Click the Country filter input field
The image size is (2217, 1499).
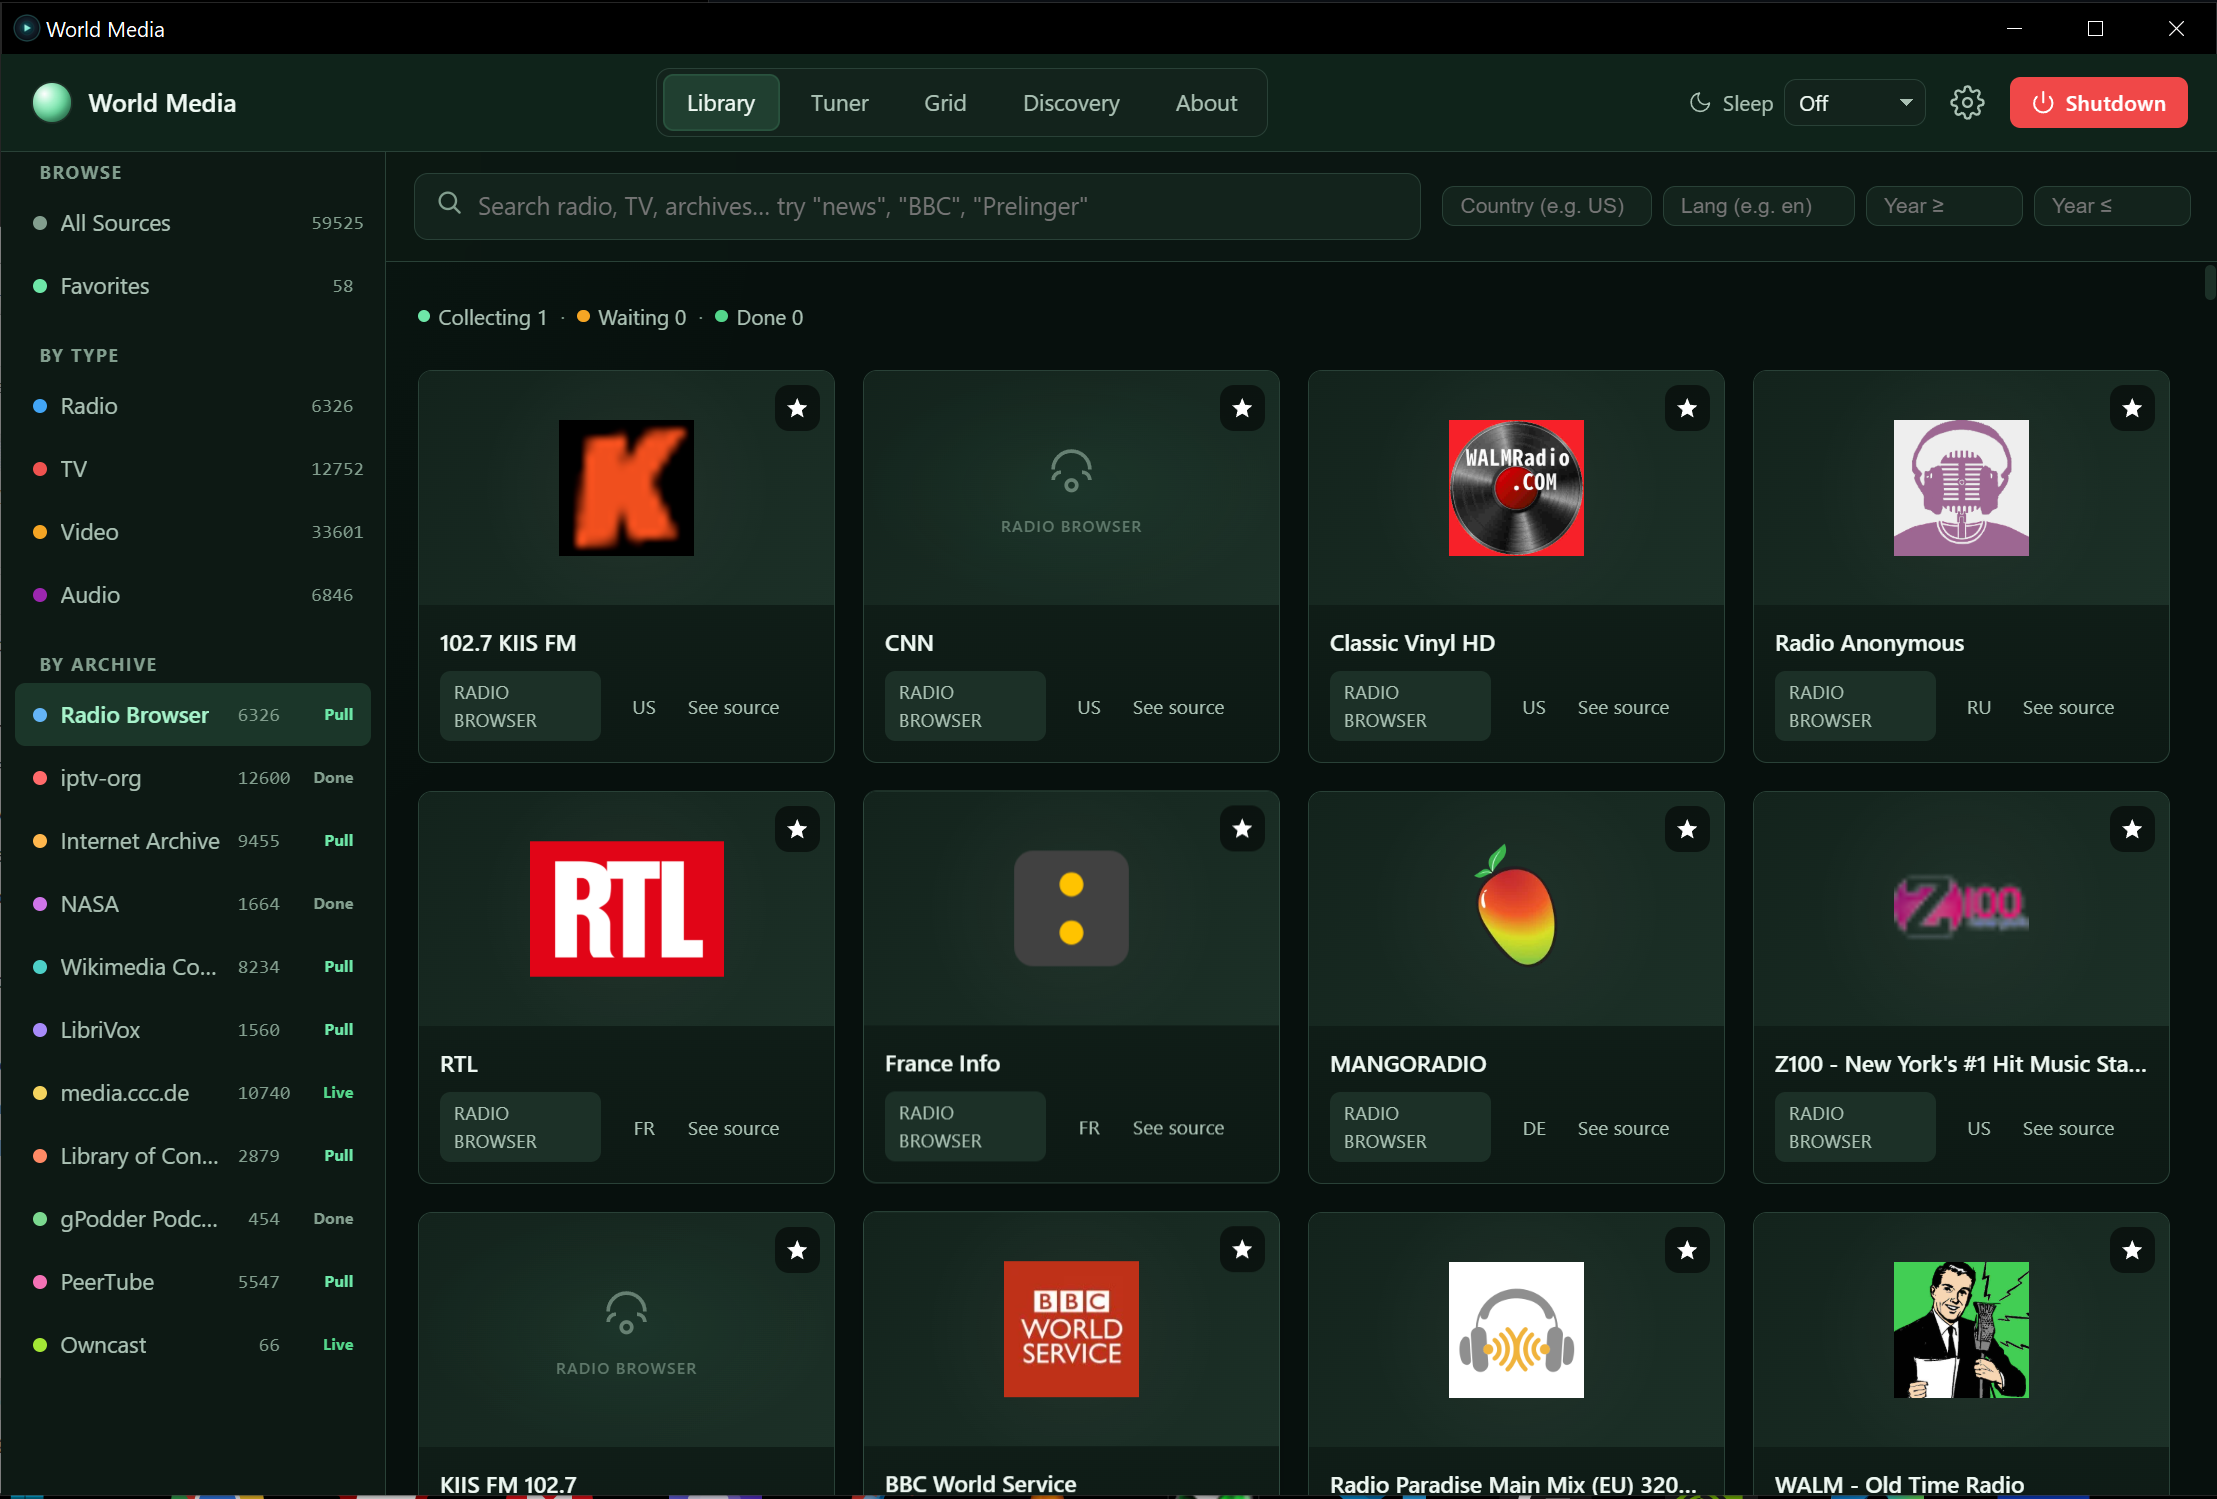[1546, 206]
